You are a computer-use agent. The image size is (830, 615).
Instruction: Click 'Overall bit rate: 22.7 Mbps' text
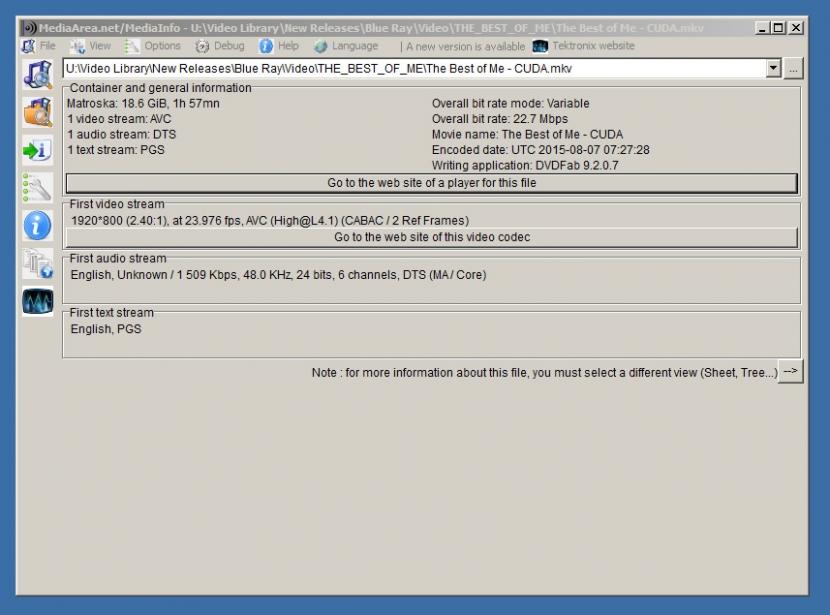pos(500,119)
